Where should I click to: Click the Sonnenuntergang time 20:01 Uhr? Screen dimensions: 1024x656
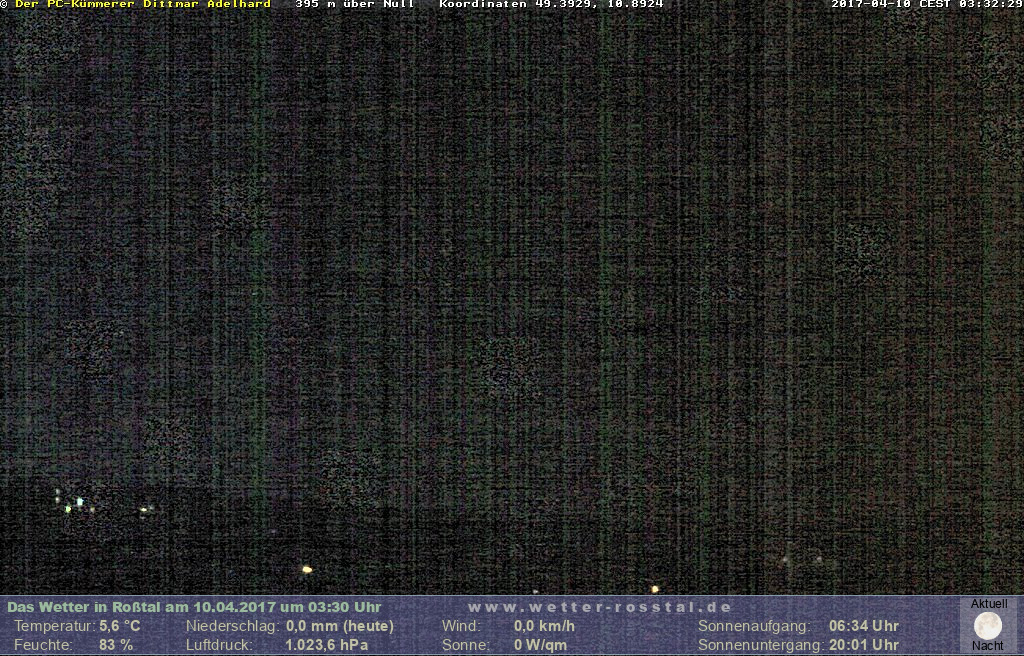tap(863, 645)
